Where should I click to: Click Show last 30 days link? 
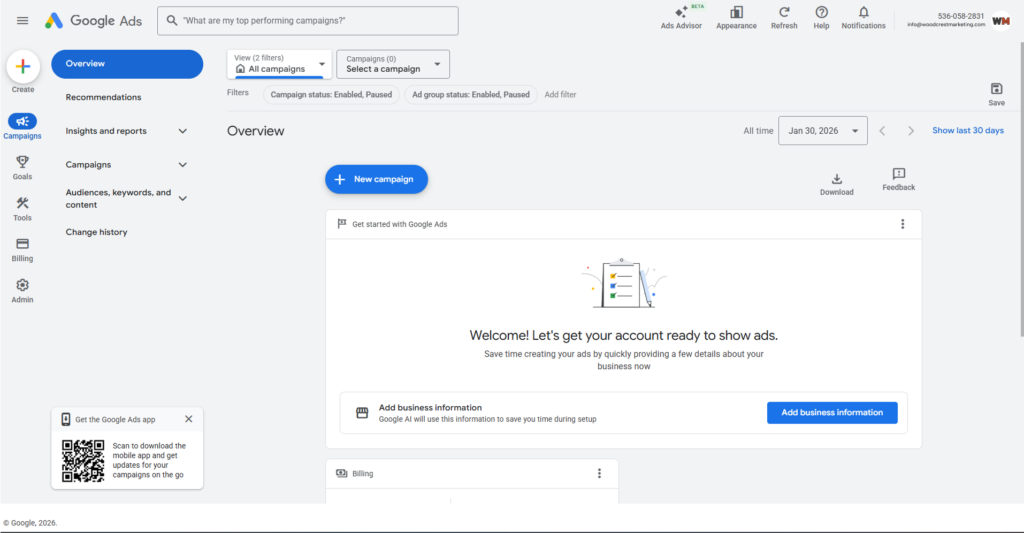(x=967, y=131)
